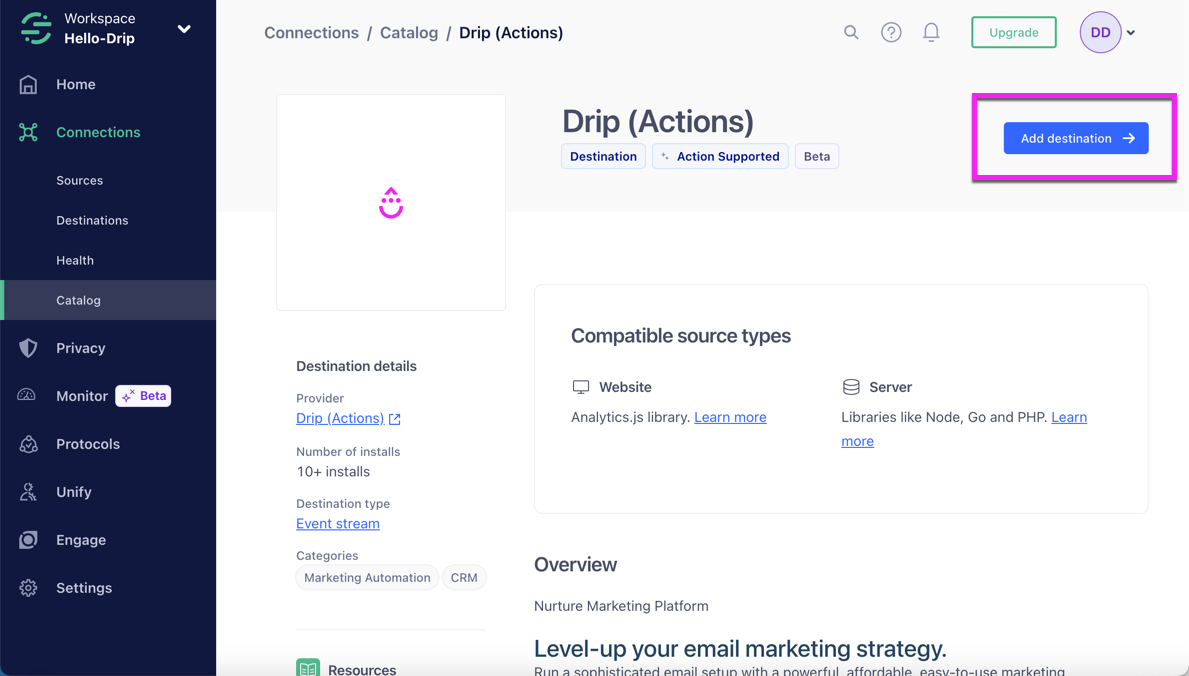Click the DD user avatar
1189x676 pixels.
(x=1100, y=33)
